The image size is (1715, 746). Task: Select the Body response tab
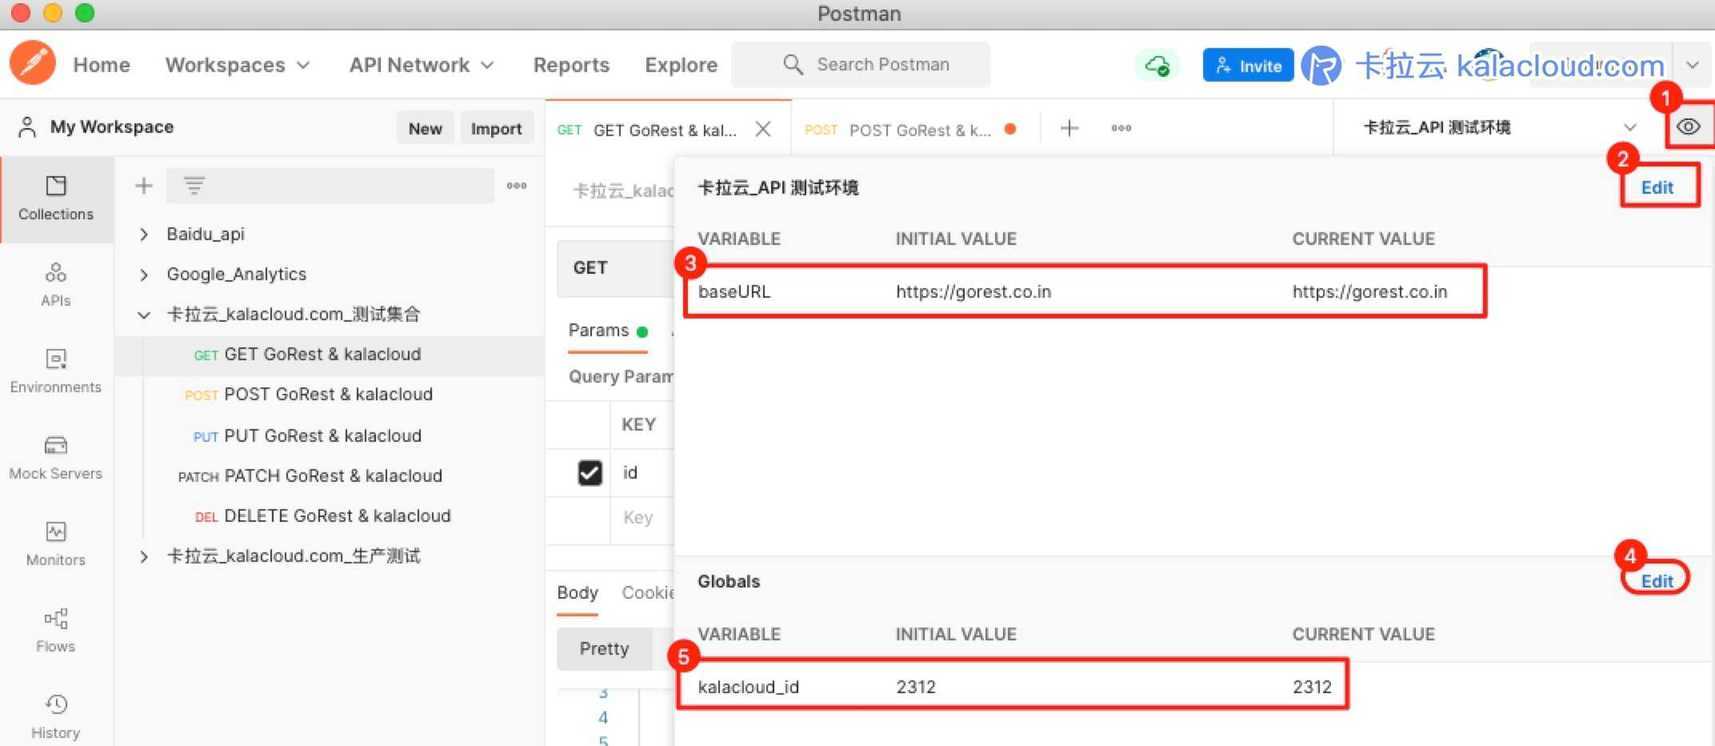click(x=577, y=593)
